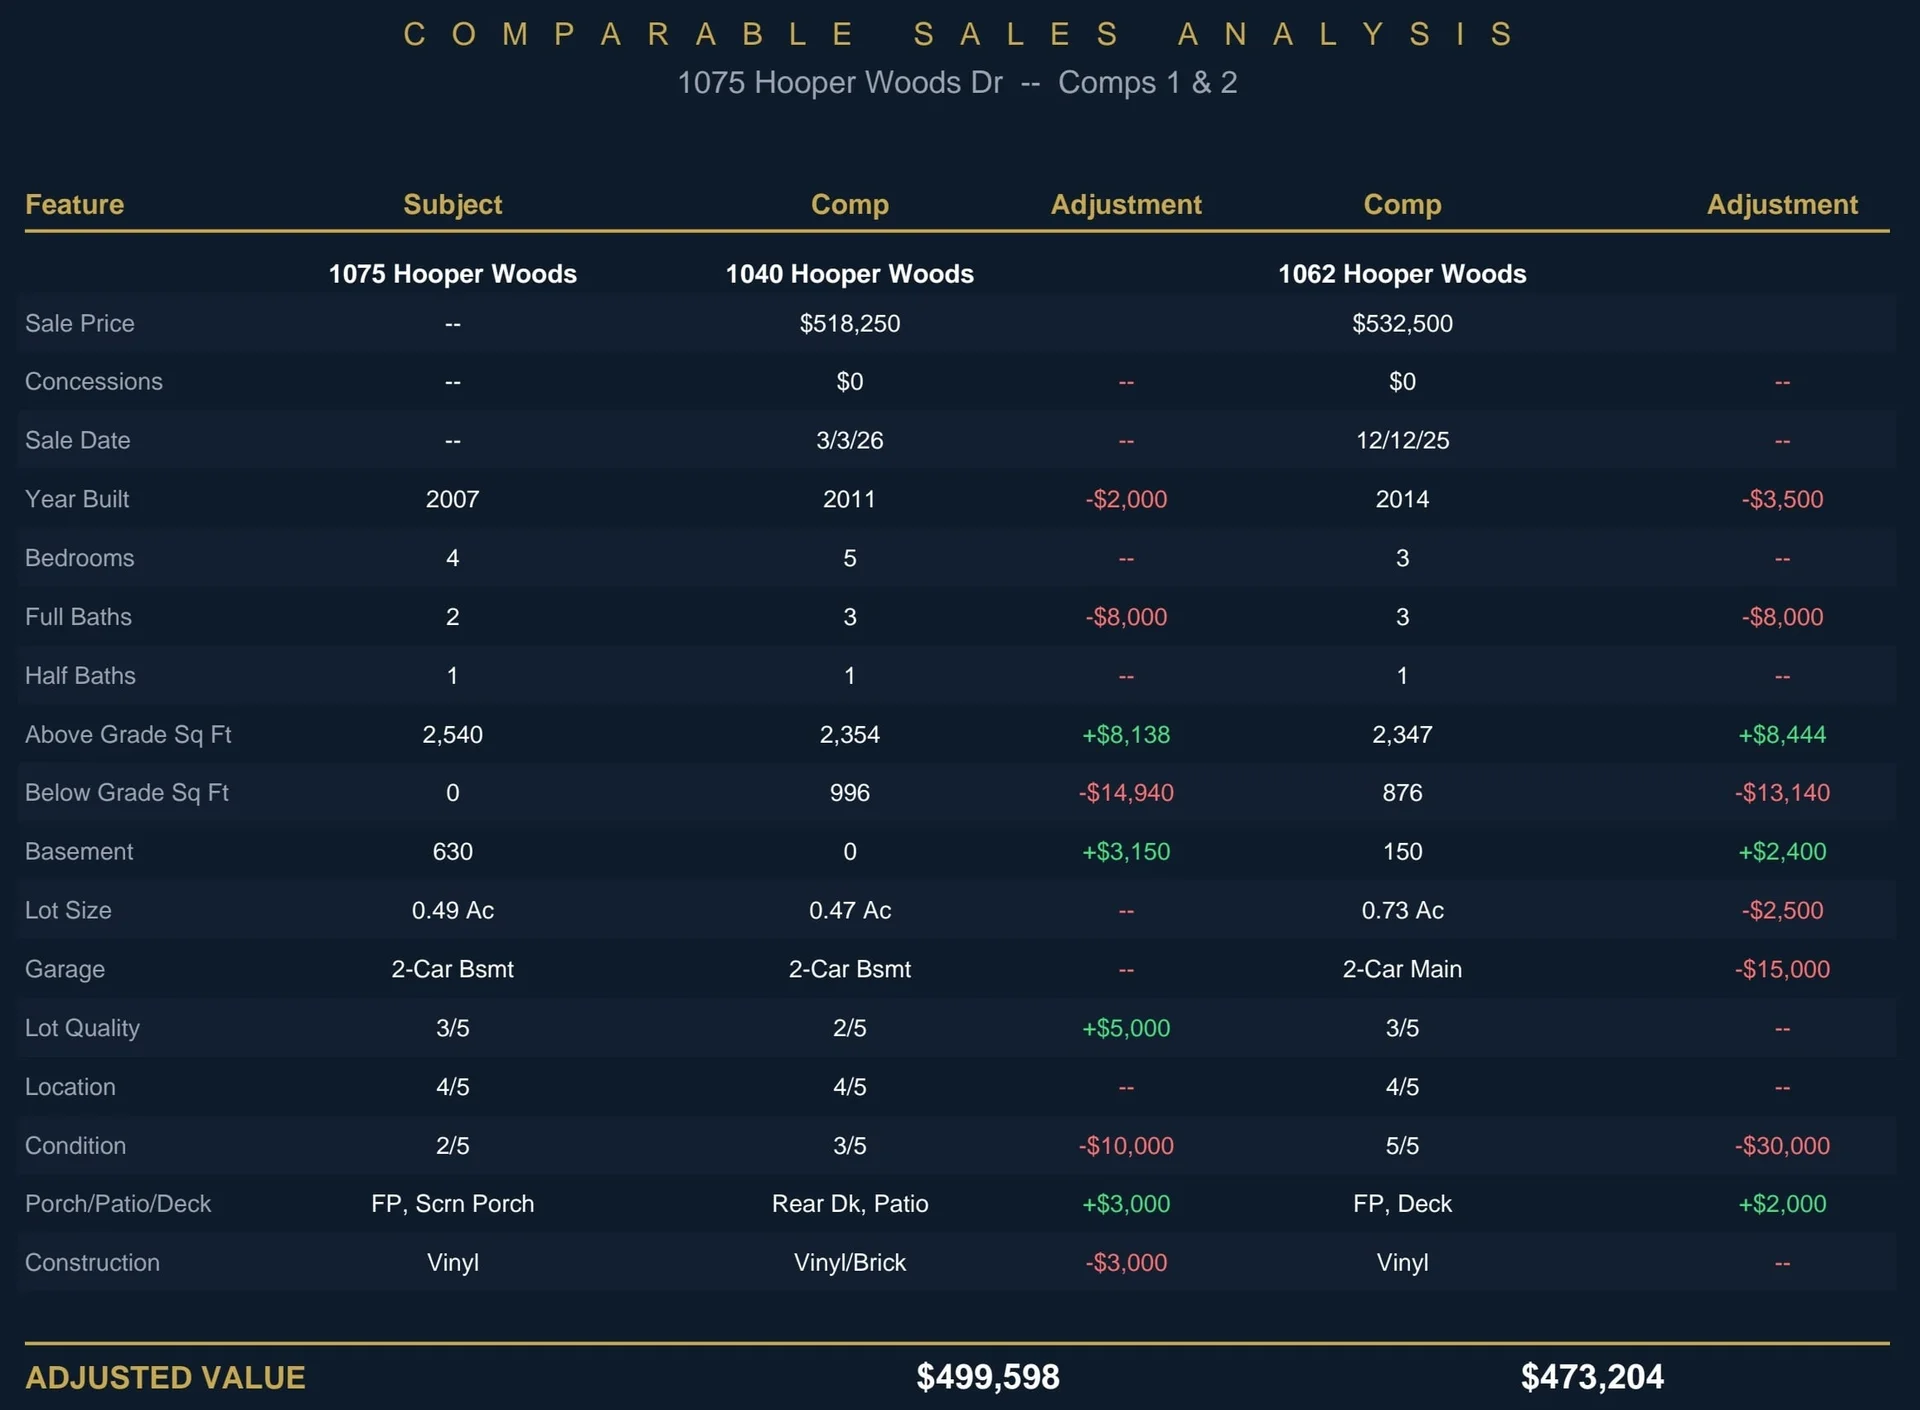Click the 'COMPARABLE SALES ANALYSIS' title
The height and width of the screenshot is (1410, 1920).
click(958, 34)
